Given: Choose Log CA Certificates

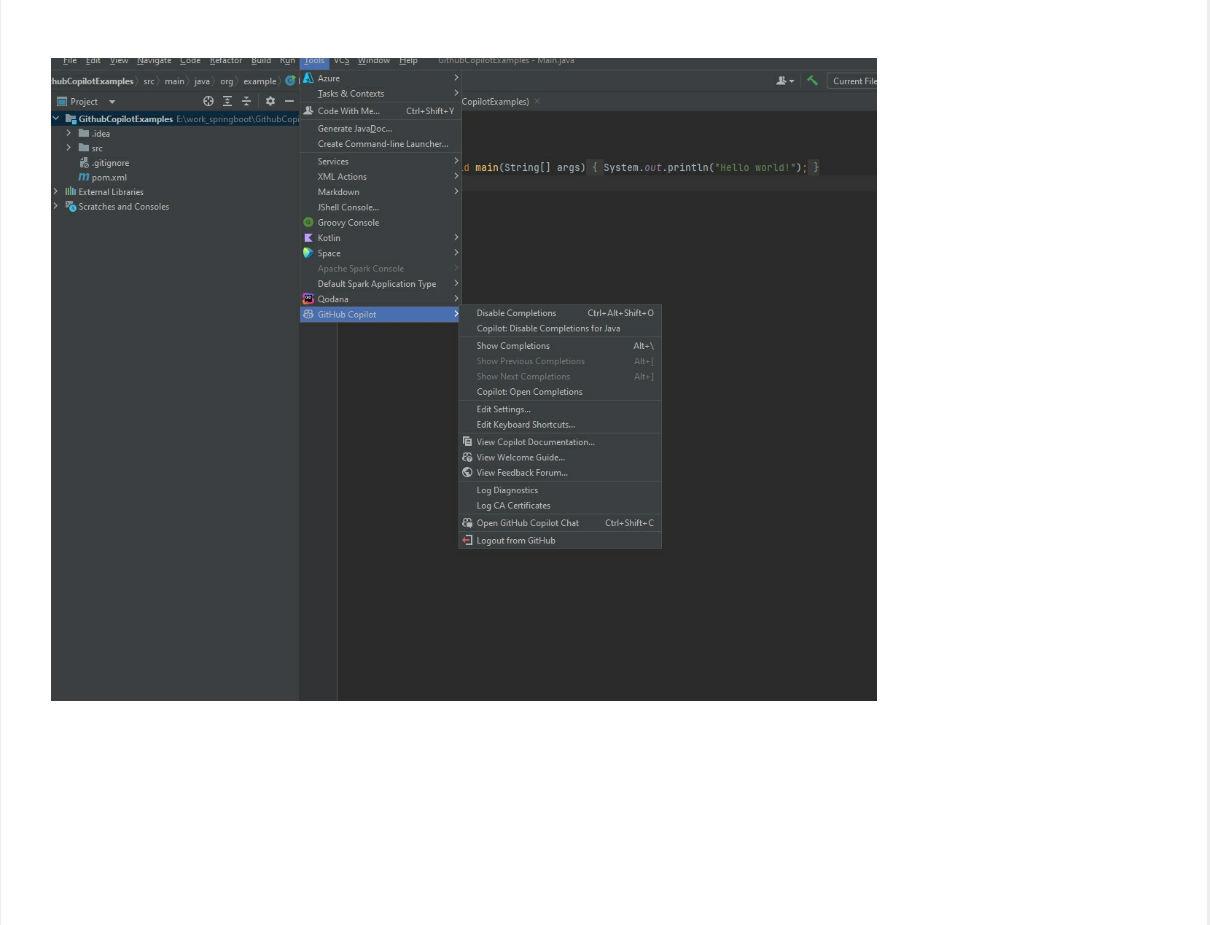Looking at the screenshot, I should pos(560,506).
